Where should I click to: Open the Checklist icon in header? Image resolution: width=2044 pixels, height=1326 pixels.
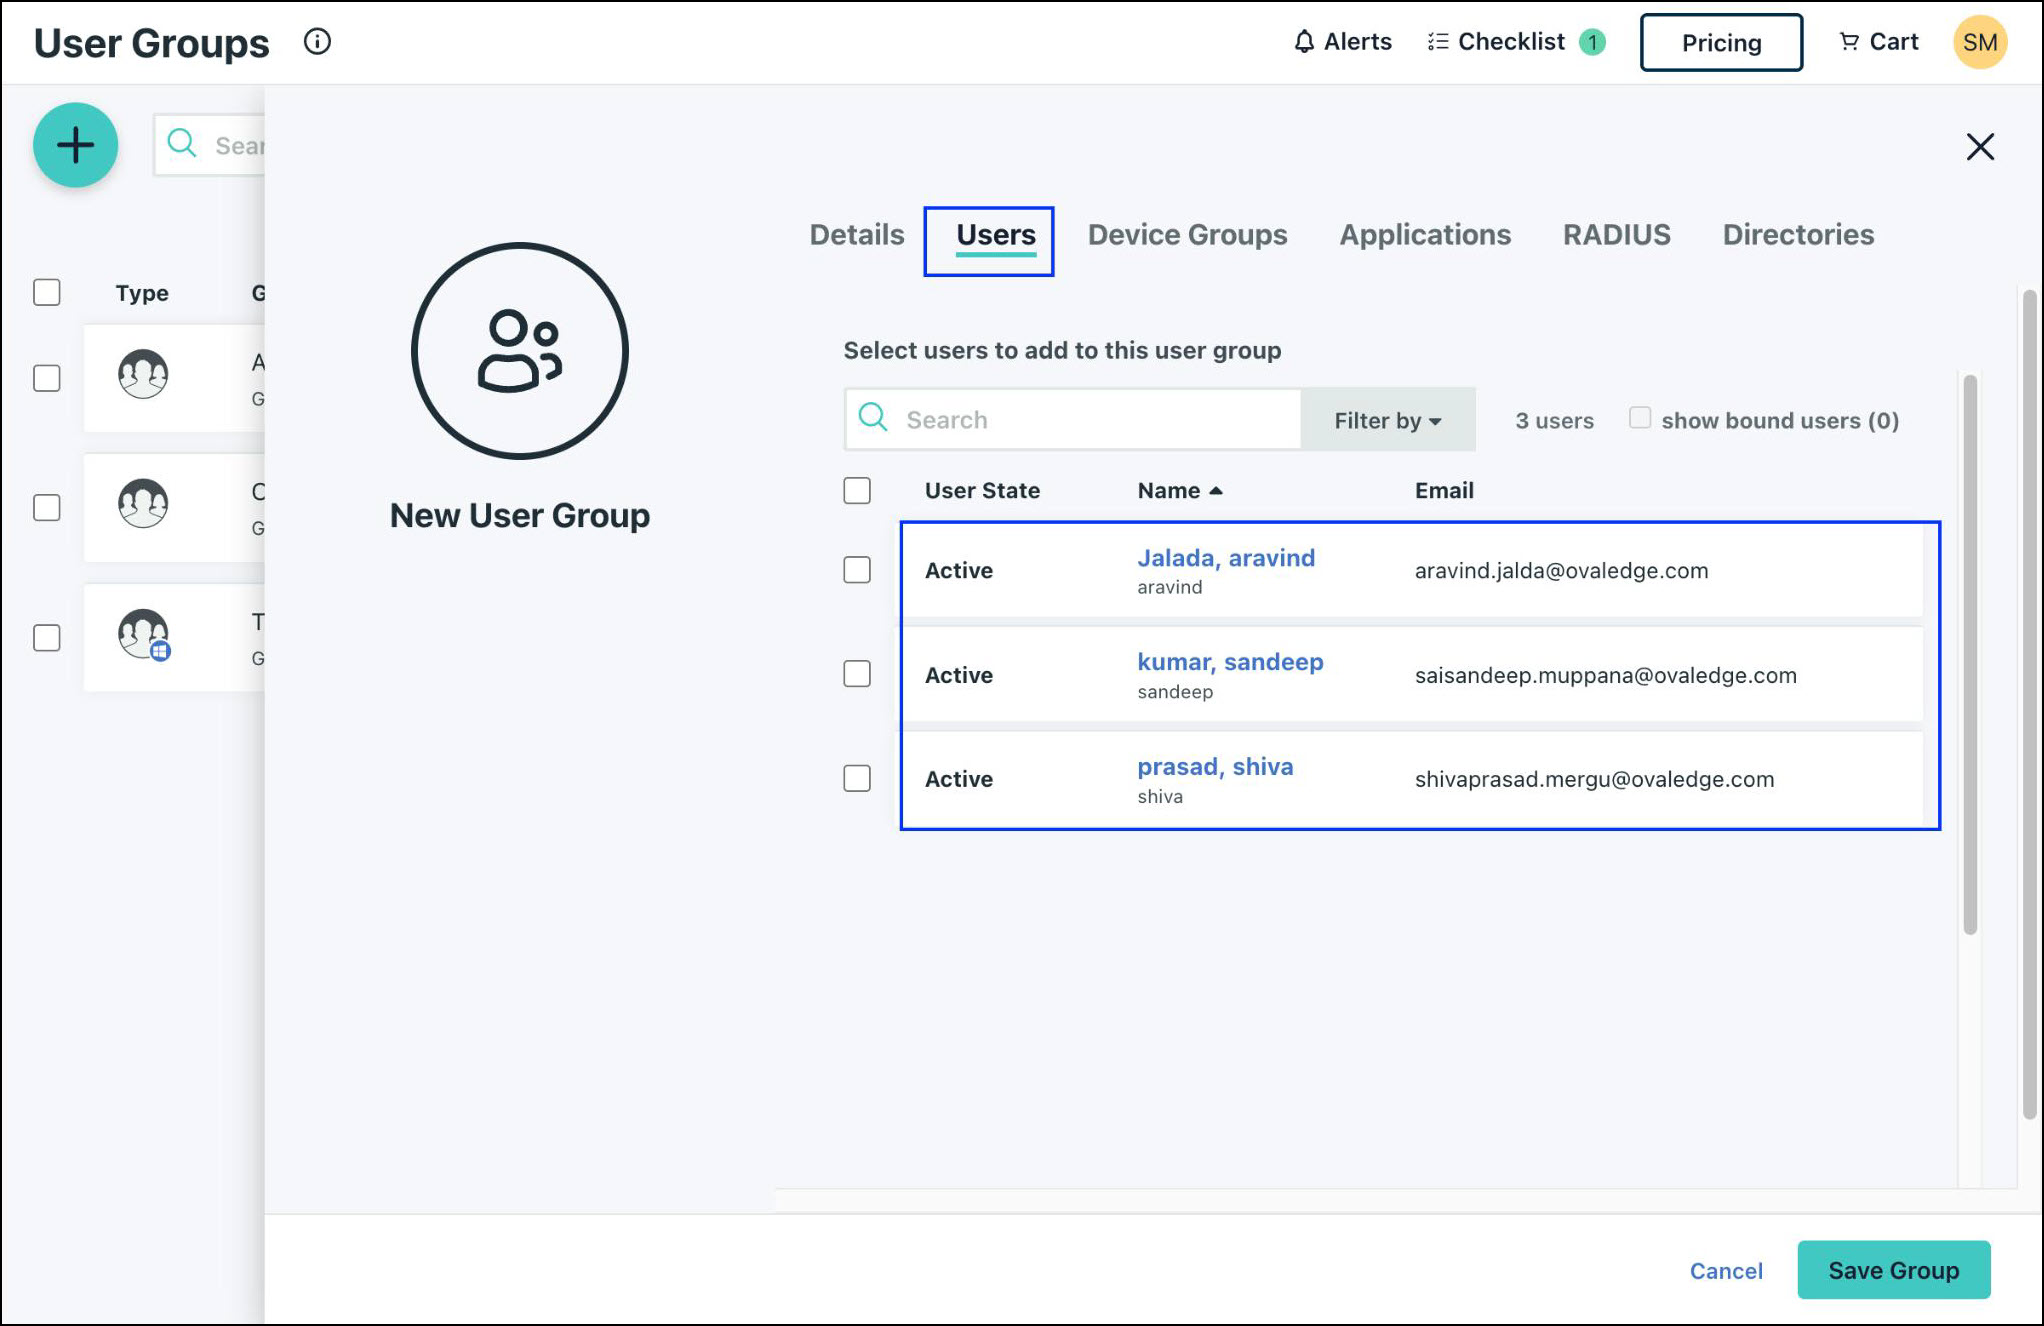pyautogui.click(x=1437, y=42)
